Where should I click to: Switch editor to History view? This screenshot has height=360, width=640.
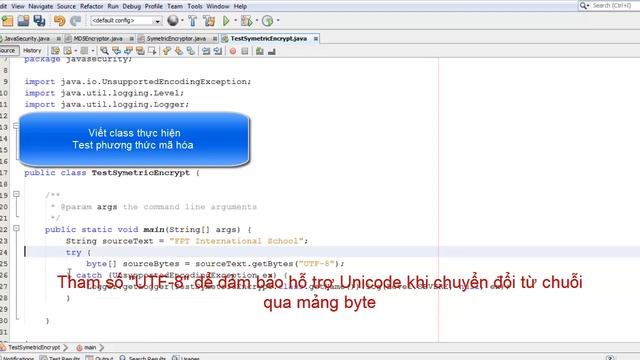click(32, 51)
